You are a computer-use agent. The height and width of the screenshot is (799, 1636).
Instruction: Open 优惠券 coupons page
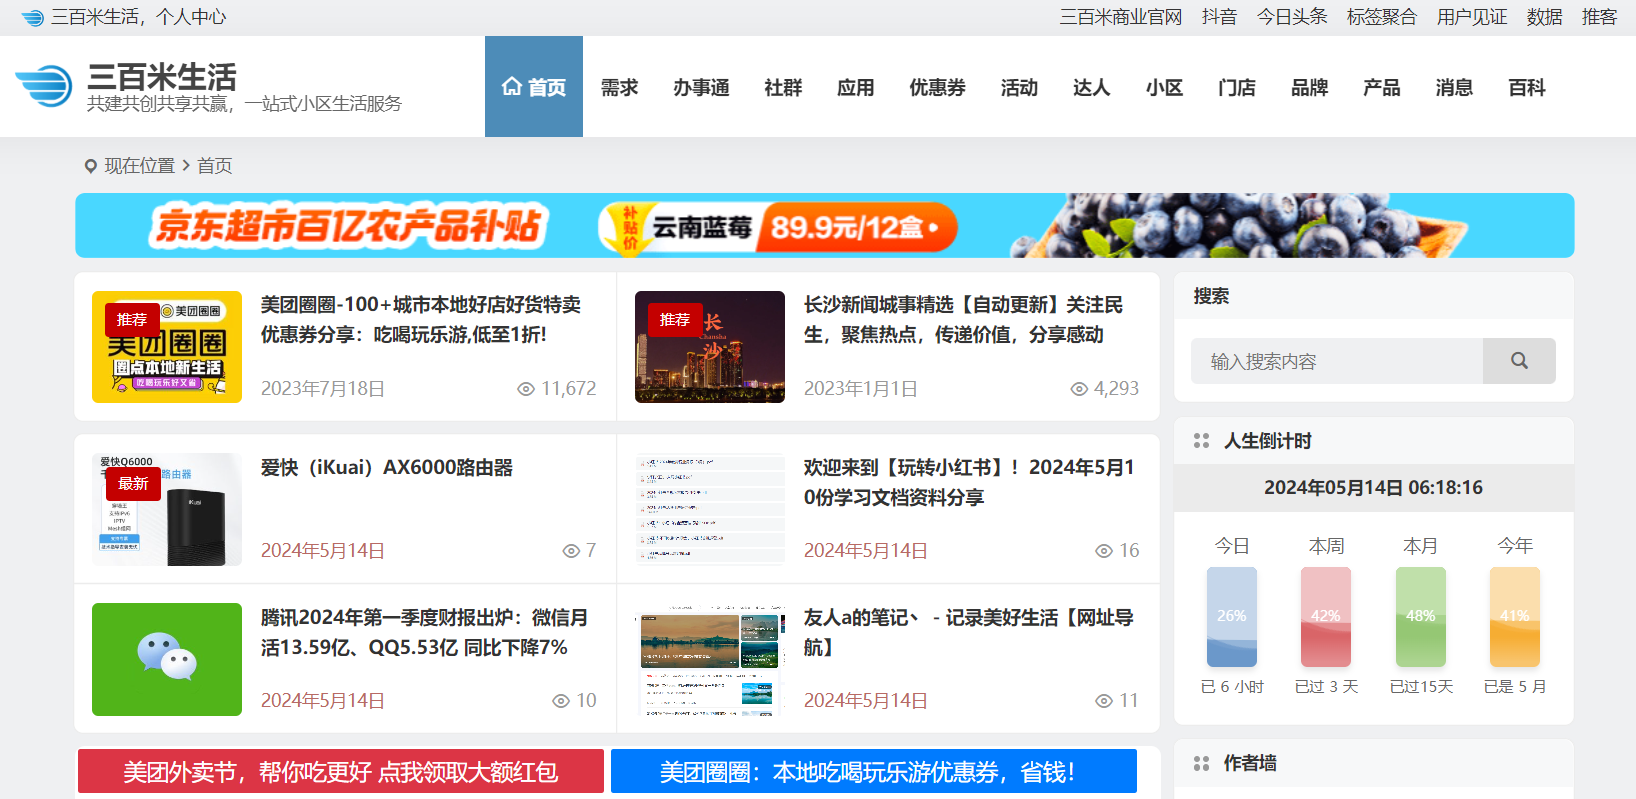pos(937,88)
